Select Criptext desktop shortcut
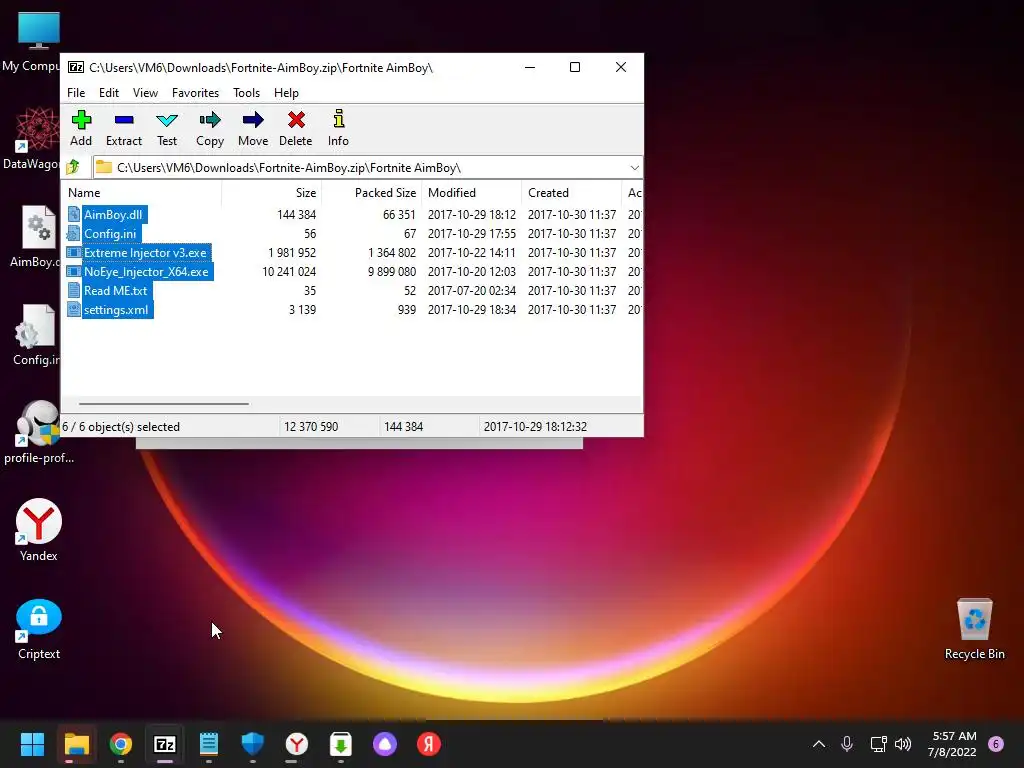This screenshot has width=1024, height=768. pyautogui.click(x=39, y=628)
